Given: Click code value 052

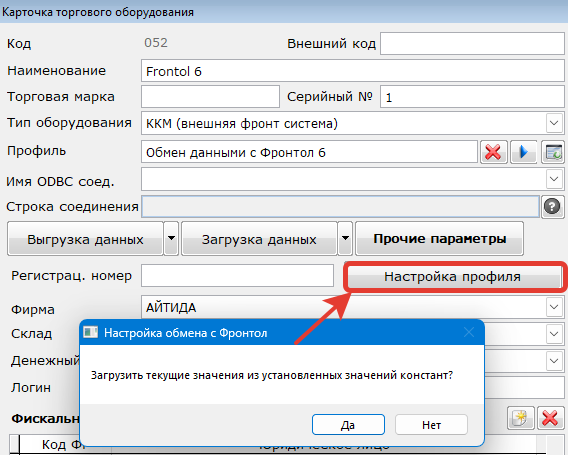Looking at the screenshot, I should coord(156,43).
